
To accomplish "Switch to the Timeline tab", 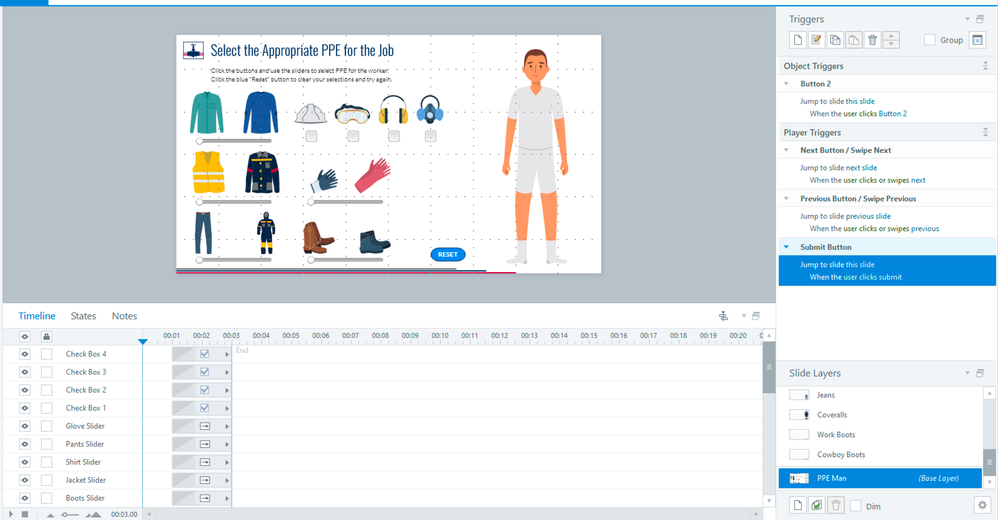I will (x=37, y=316).
